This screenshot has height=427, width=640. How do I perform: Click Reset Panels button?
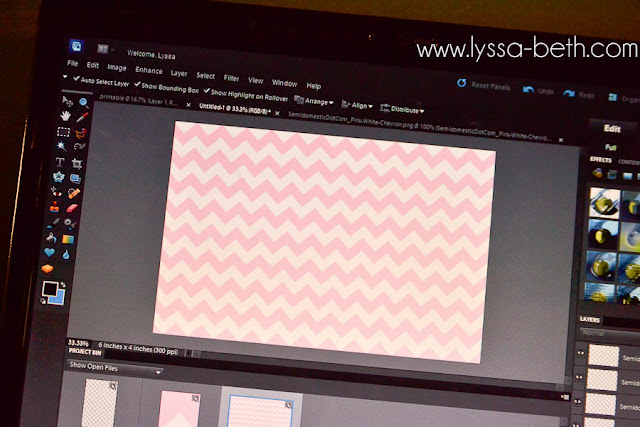pyautogui.click(x=484, y=85)
